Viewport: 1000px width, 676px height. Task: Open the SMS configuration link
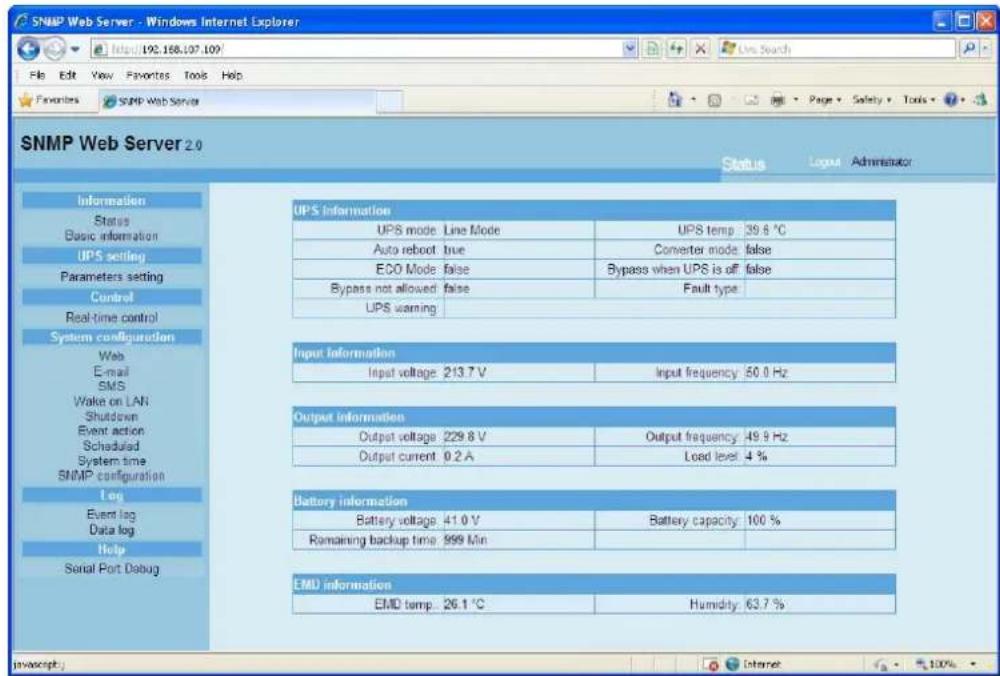tap(112, 386)
